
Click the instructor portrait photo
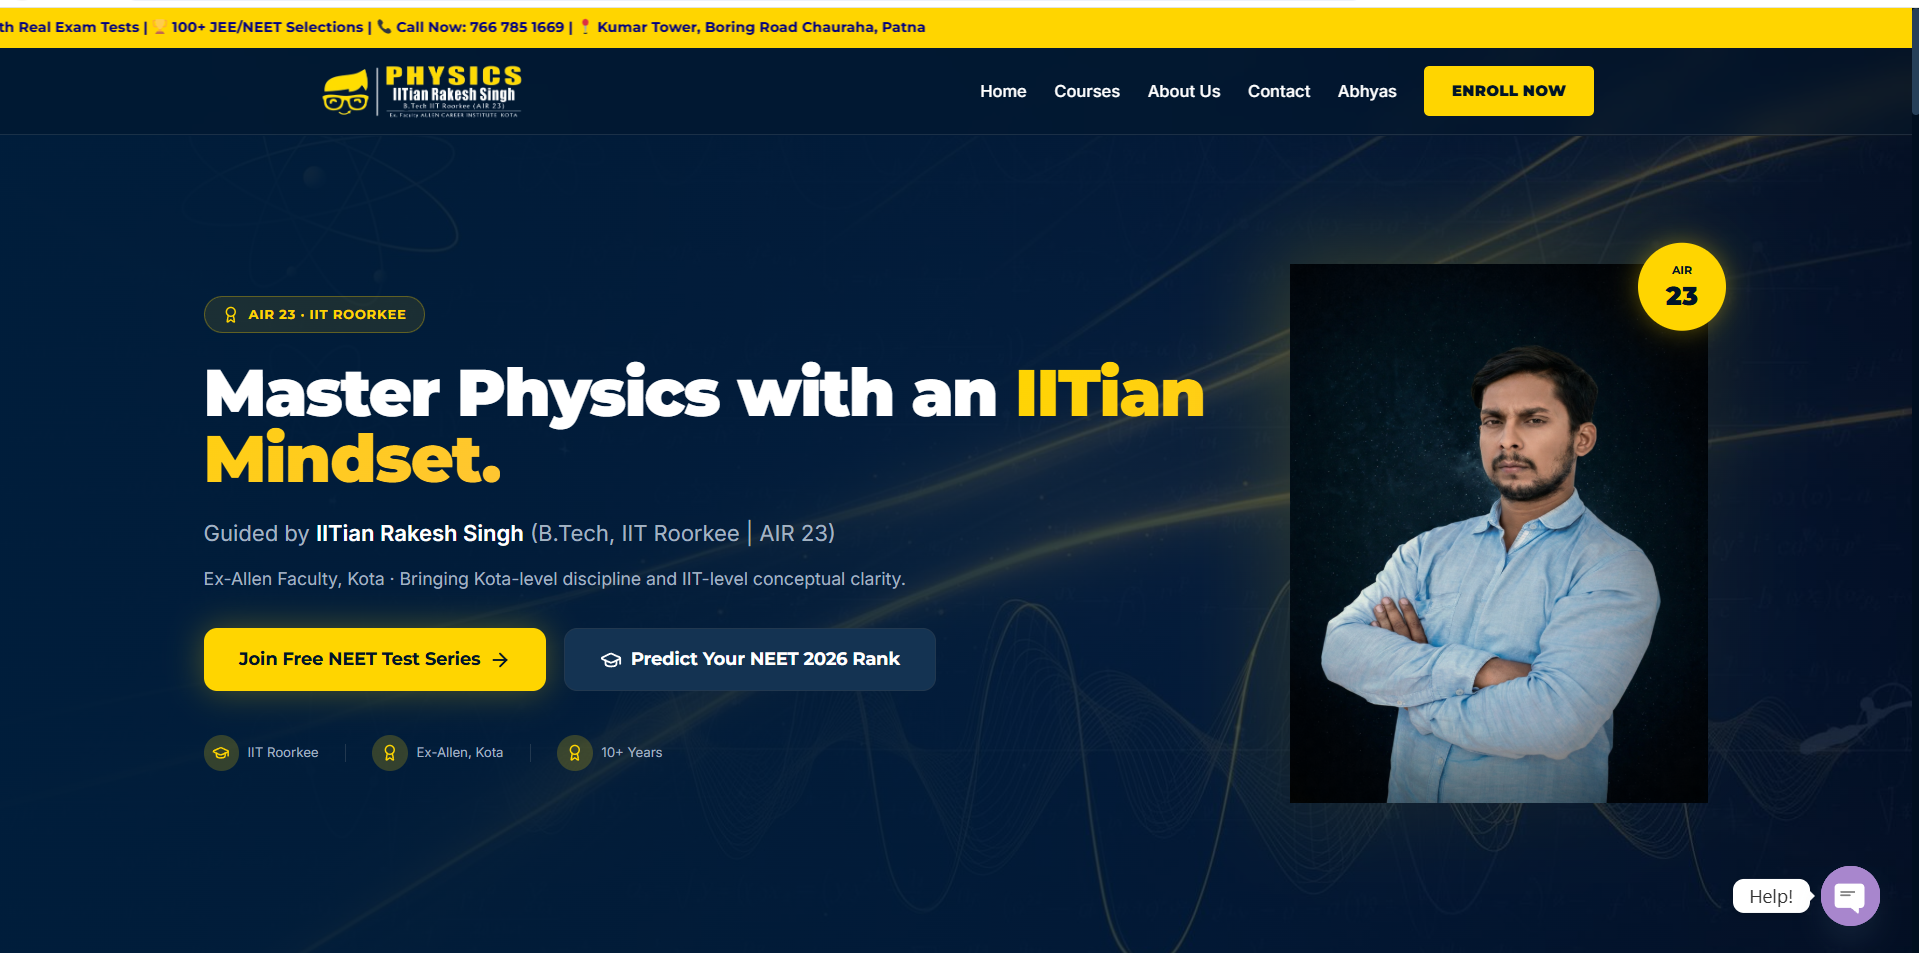click(1498, 533)
